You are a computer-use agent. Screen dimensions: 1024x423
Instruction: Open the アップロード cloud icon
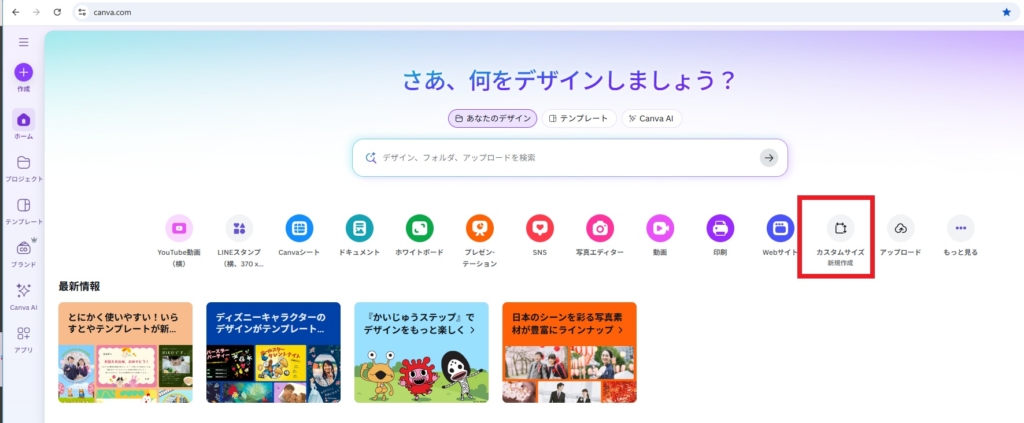[x=901, y=228]
